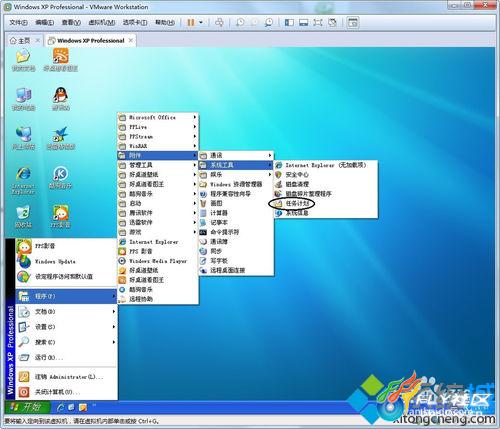Open Internet Explorer (无加载项) entry

click(x=325, y=165)
